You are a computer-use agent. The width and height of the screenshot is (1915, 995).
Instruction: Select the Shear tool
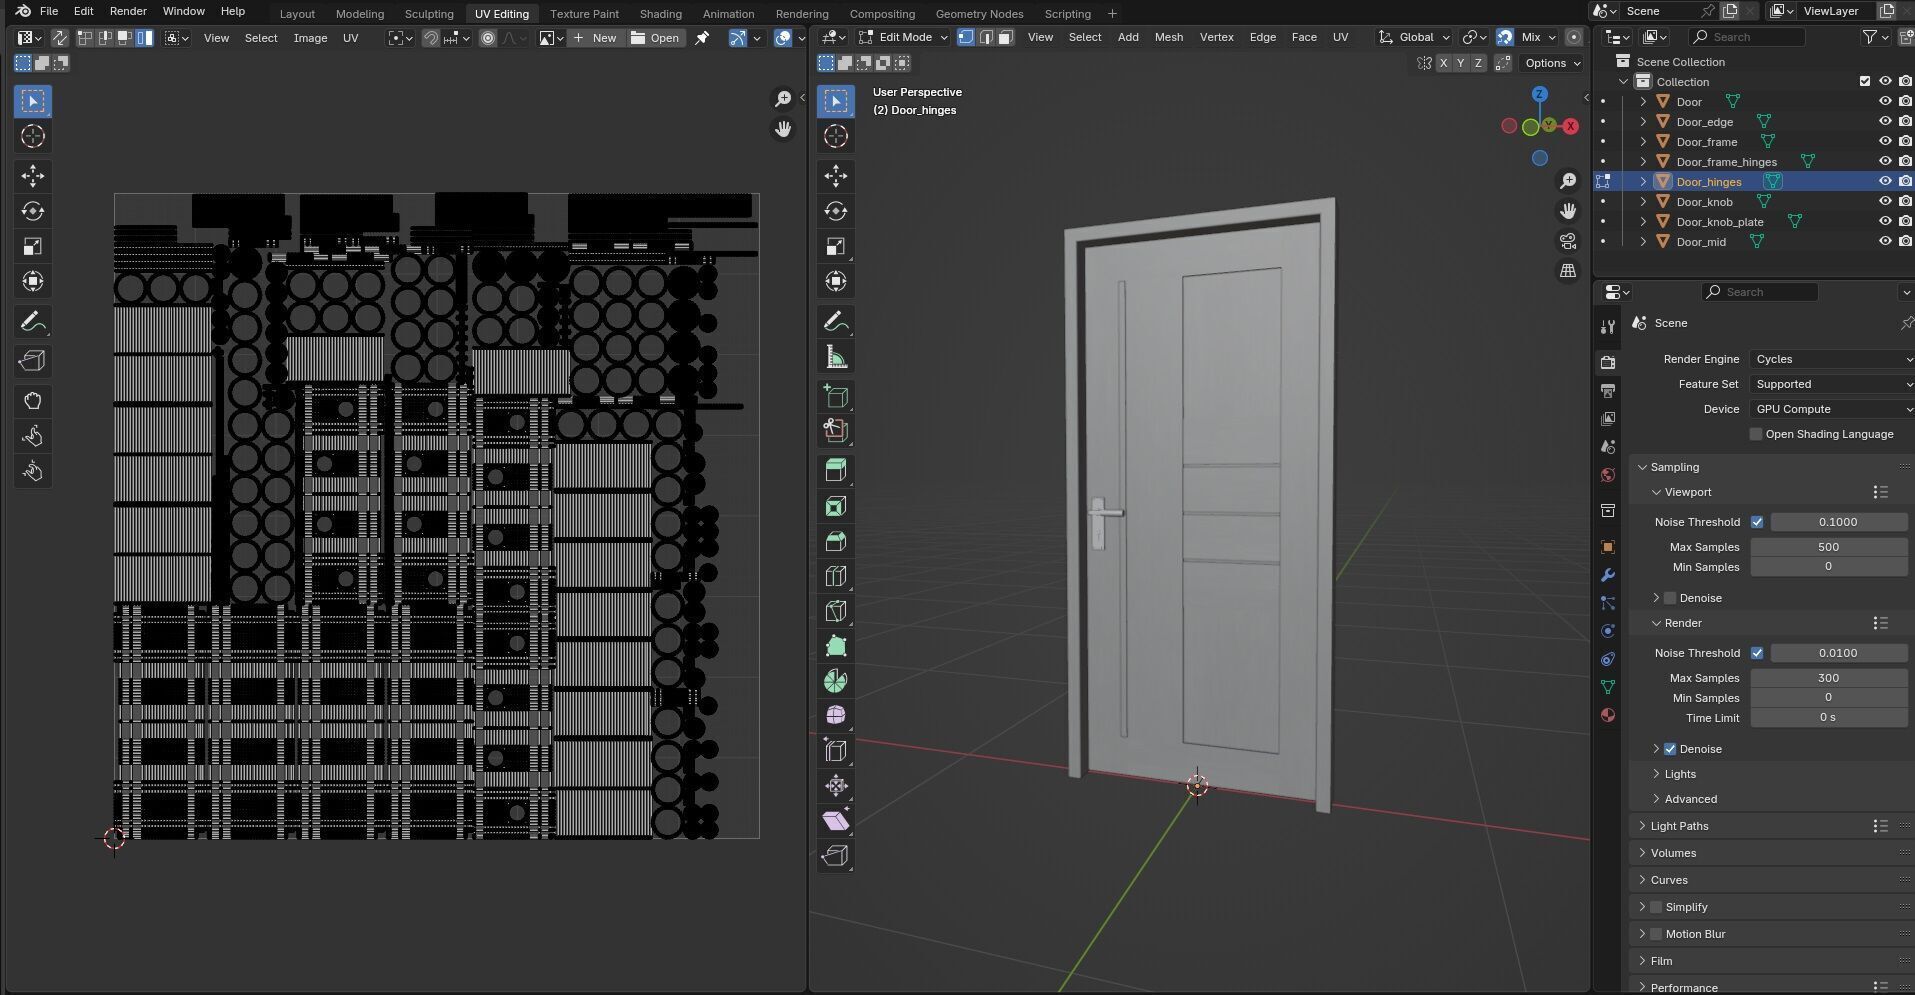pos(836,821)
